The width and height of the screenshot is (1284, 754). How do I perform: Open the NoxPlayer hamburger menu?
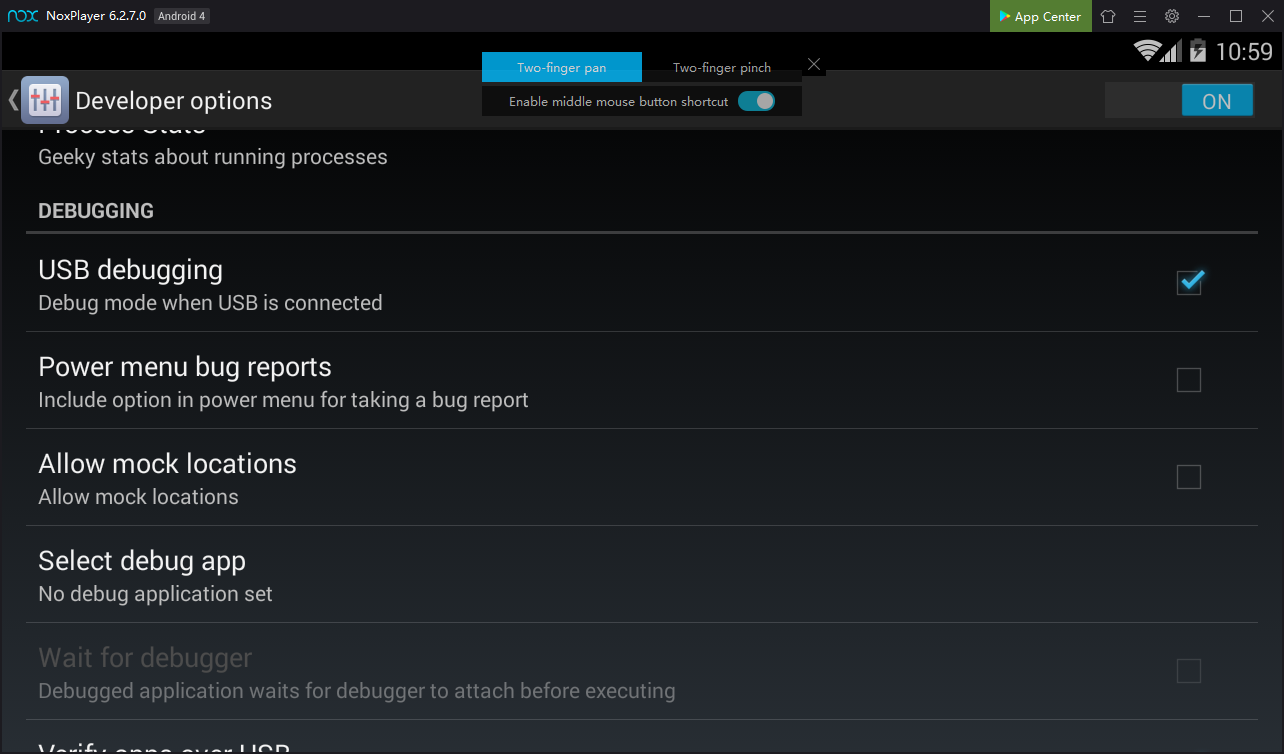[x=1140, y=16]
